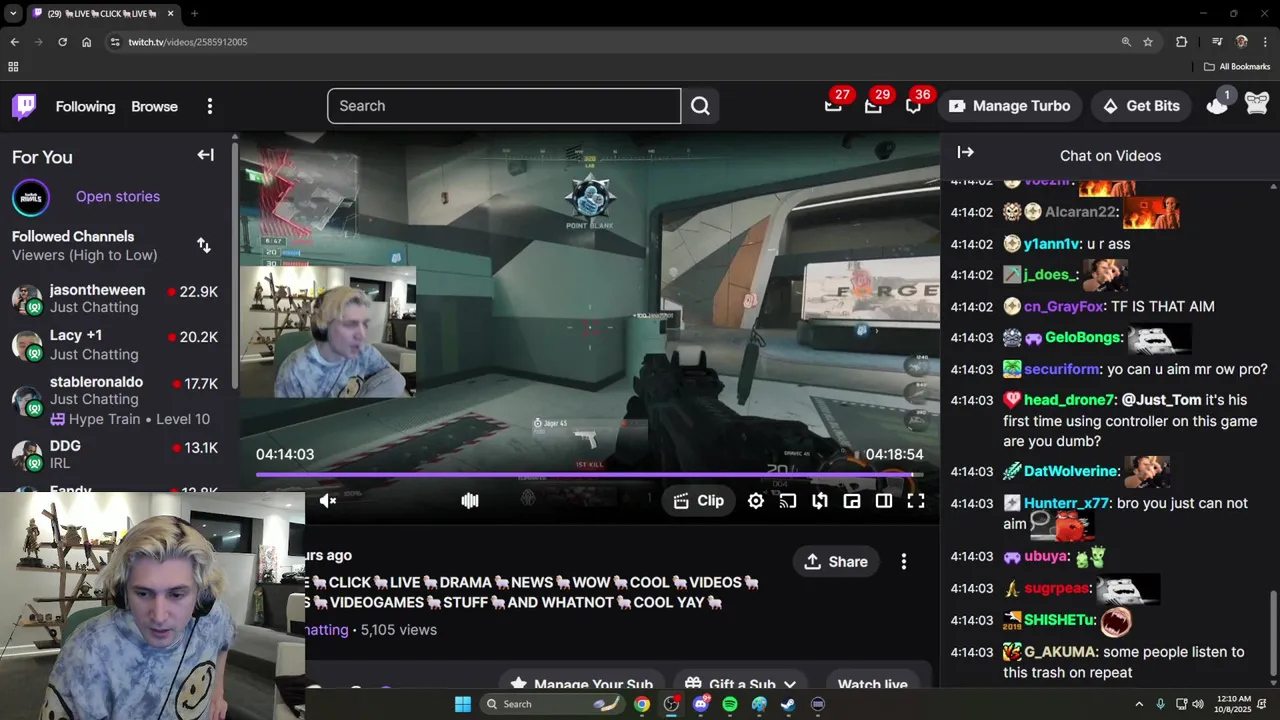The image size is (1280, 720).
Task: Open Steam from the taskbar
Action: coord(788,704)
